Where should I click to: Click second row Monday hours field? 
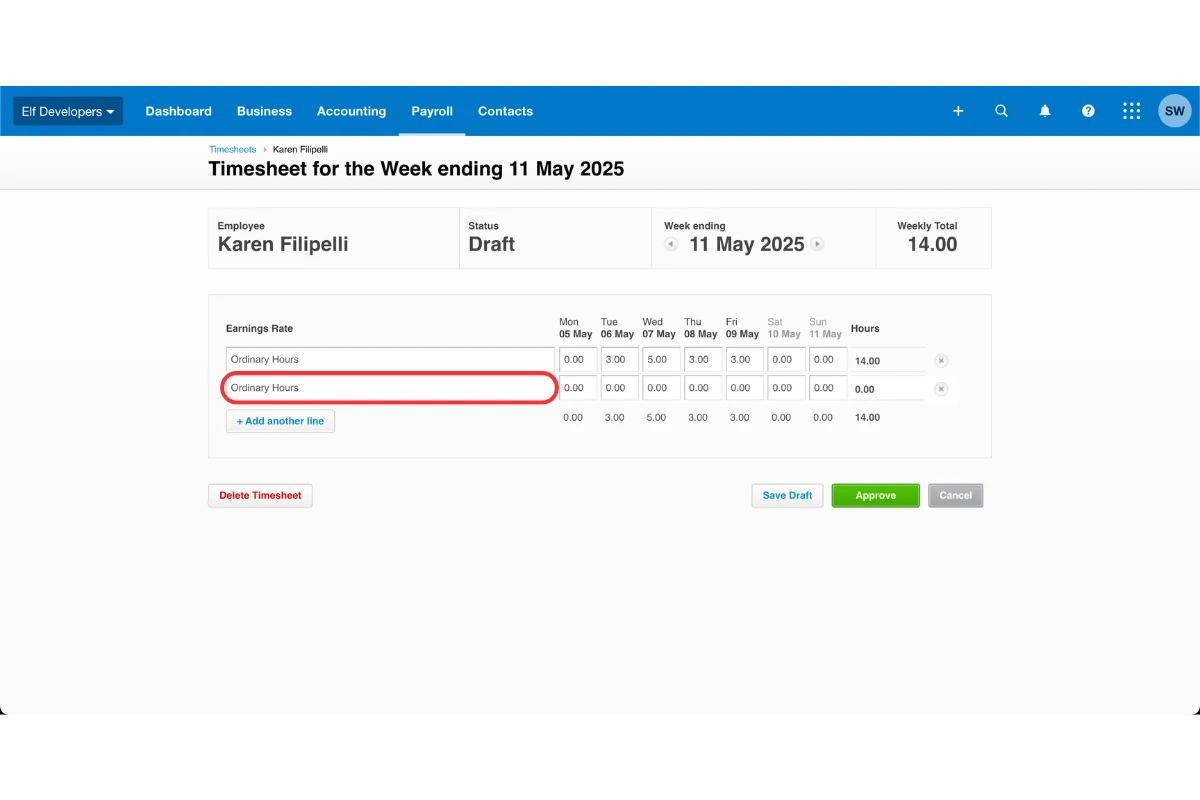pos(578,387)
